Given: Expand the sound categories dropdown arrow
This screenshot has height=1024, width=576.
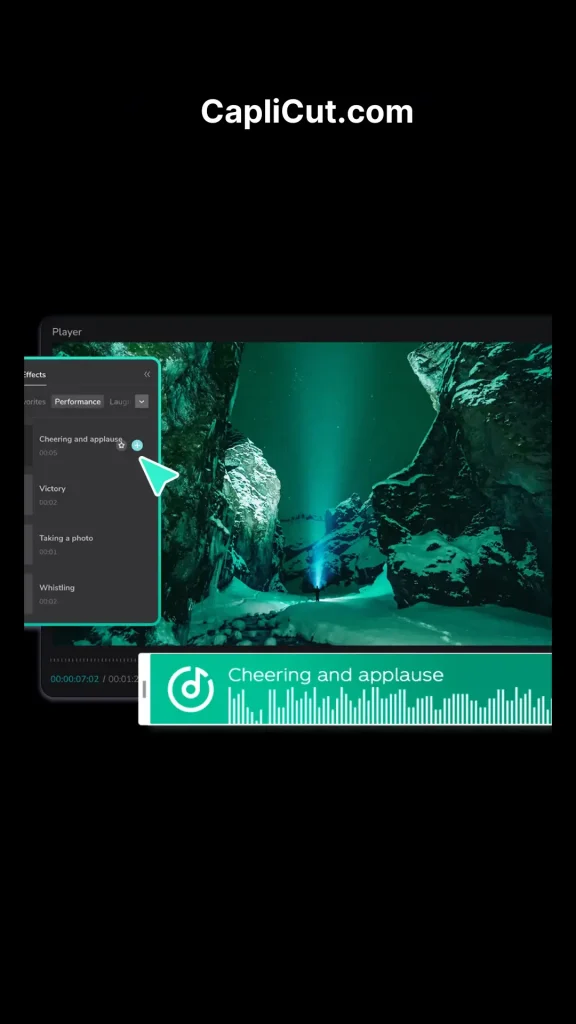Looking at the screenshot, I should click(142, 402).
